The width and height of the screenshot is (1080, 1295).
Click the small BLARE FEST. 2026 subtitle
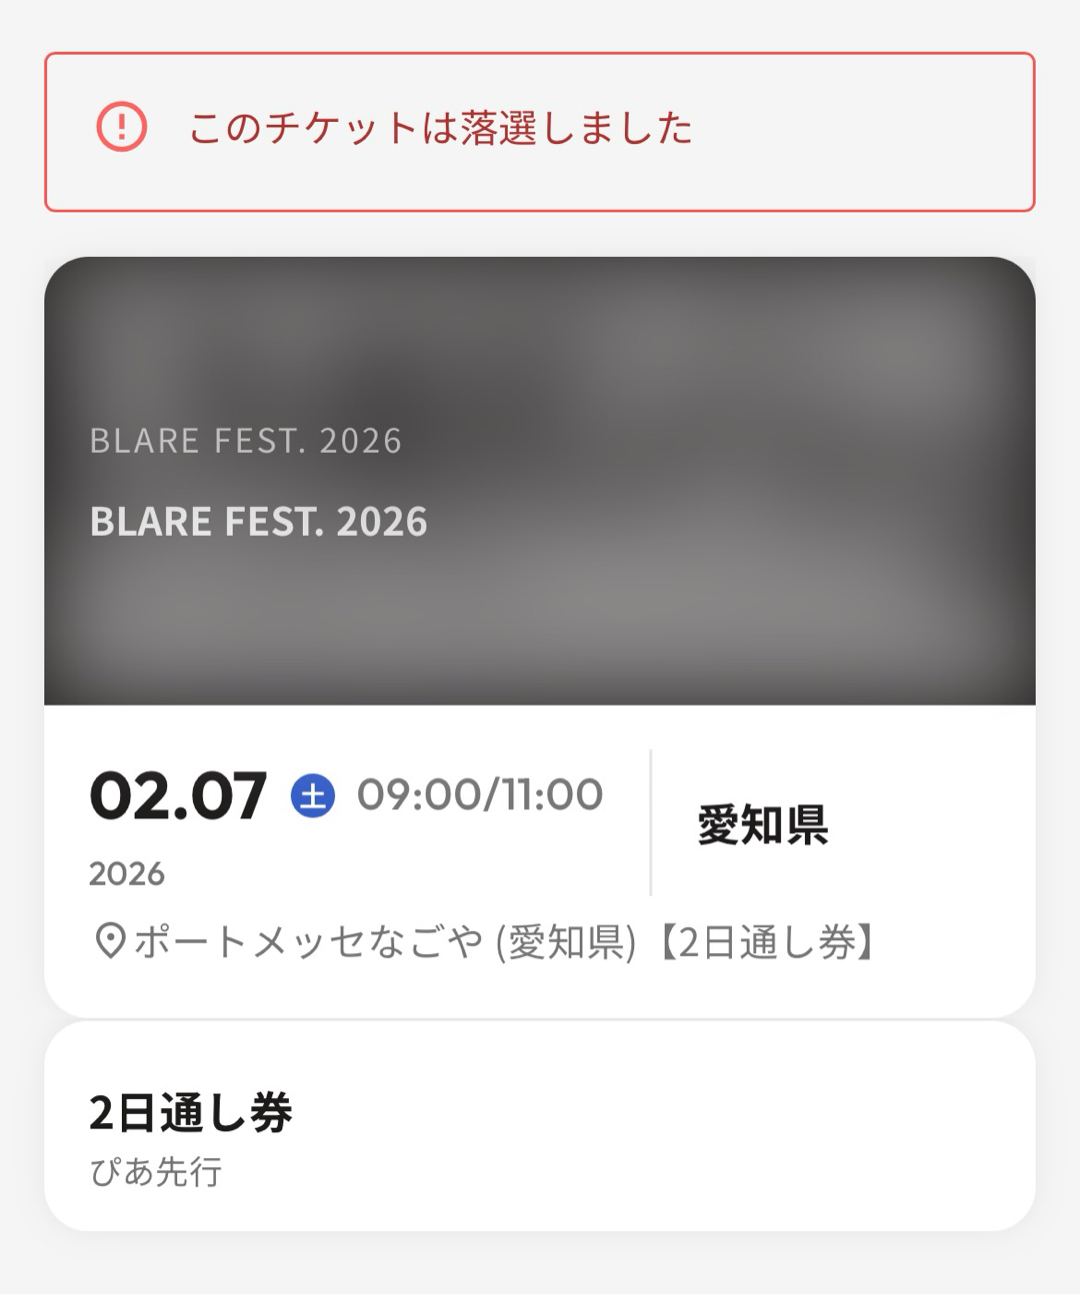(x=246, y=441)
